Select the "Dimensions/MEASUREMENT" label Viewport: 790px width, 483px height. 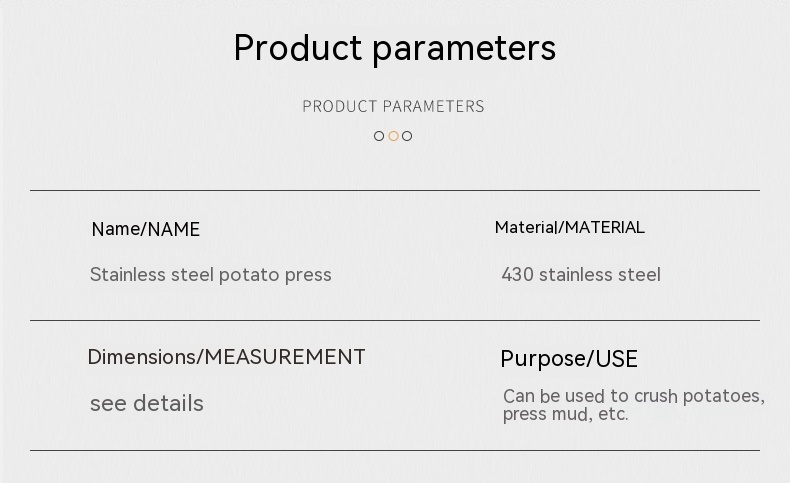[226, 357]
